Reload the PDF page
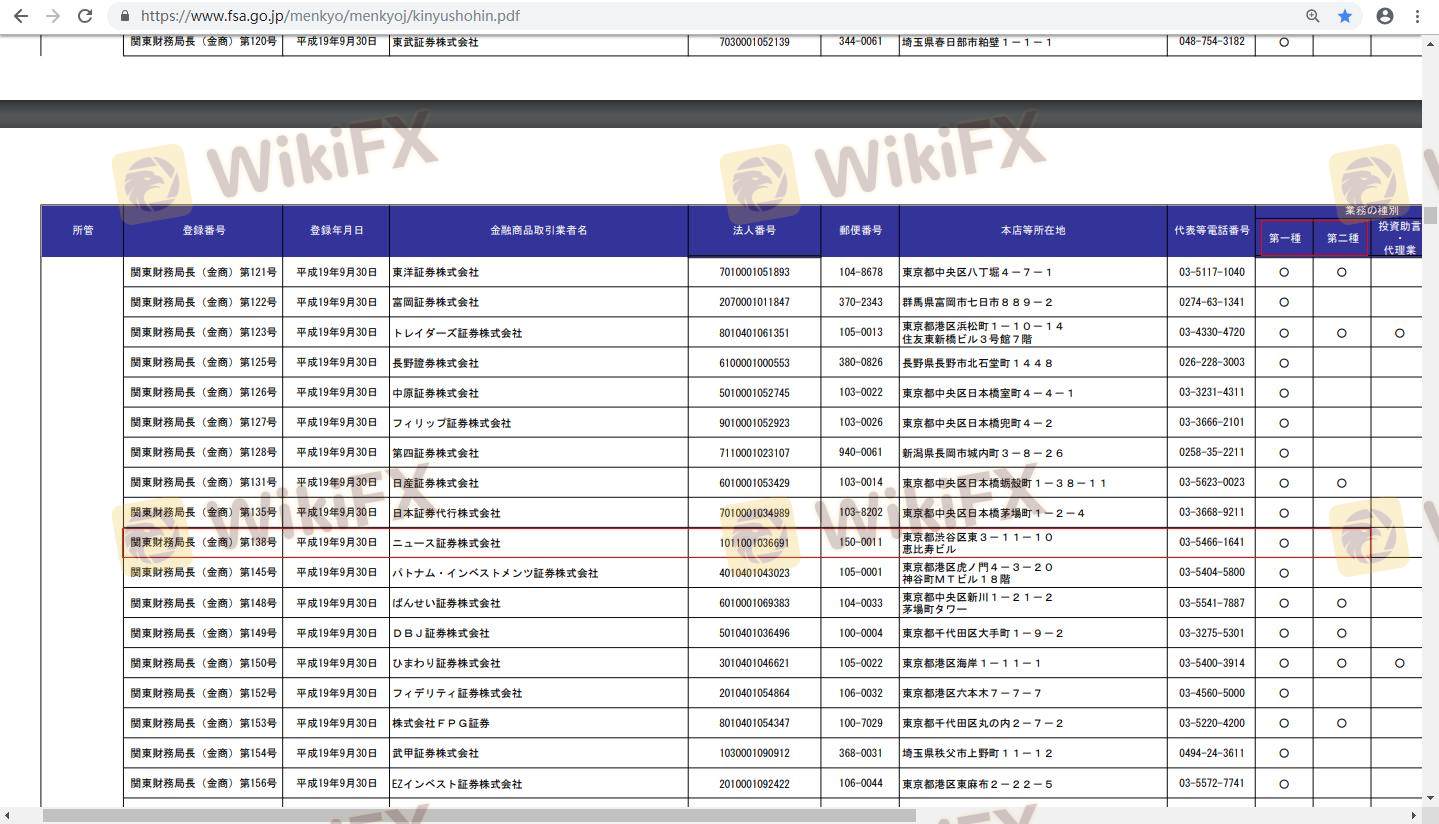The height and width of the screenshot is (824, 1439). click(x=86, y=16)
